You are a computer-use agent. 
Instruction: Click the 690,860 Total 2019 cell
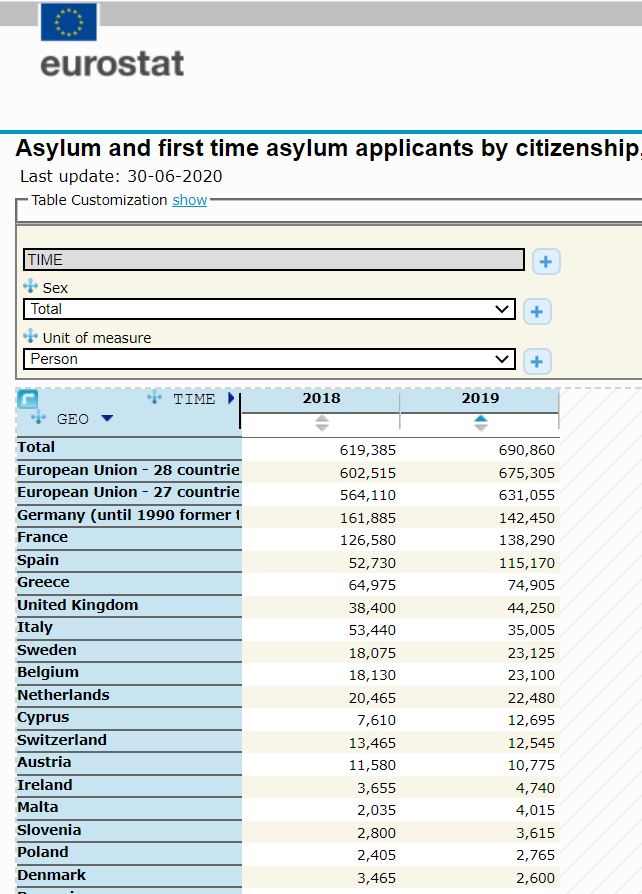point(480,450)
